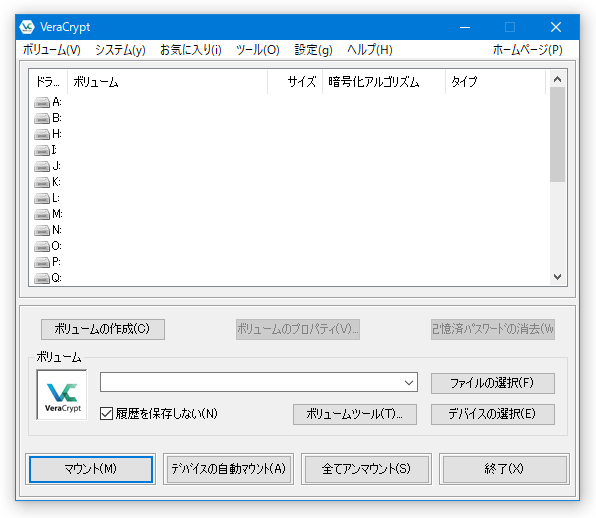Open the ツール(O) menu

258,50
